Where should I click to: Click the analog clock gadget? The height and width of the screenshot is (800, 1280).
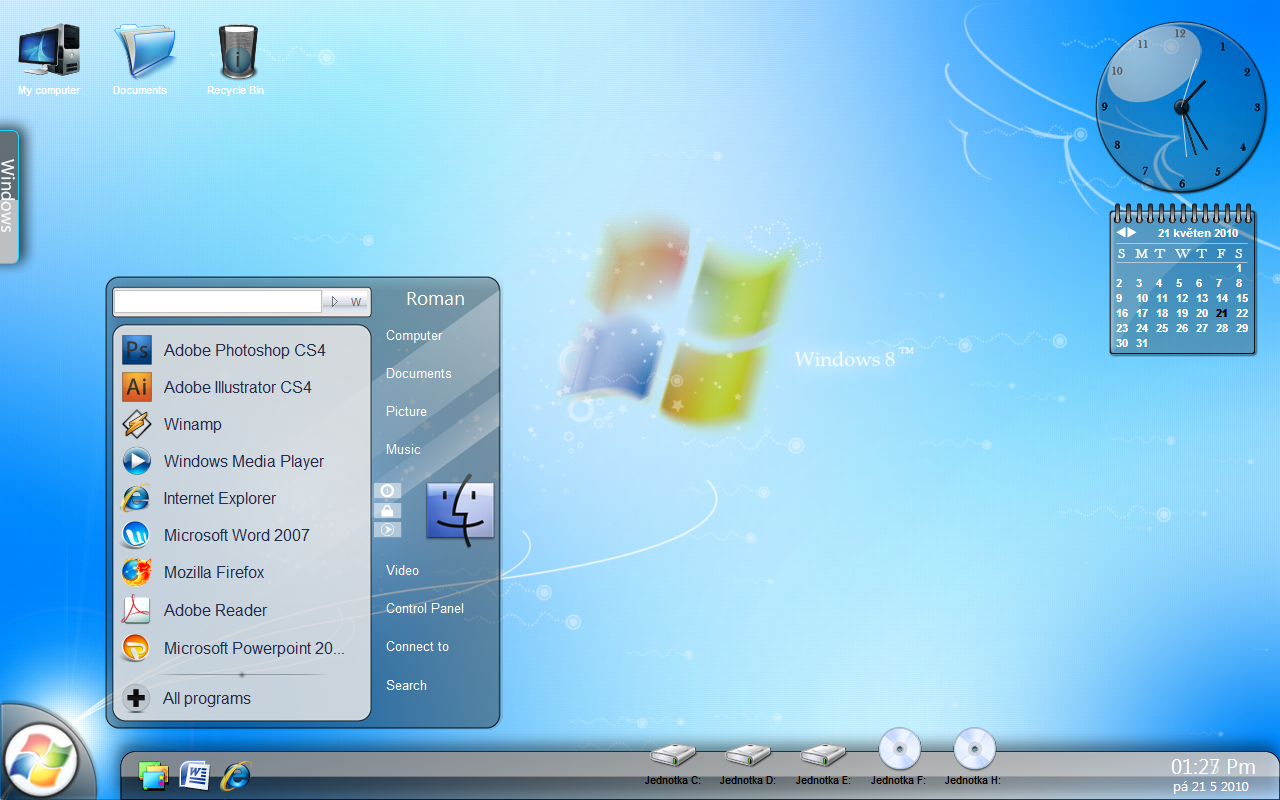(1181, 107)
